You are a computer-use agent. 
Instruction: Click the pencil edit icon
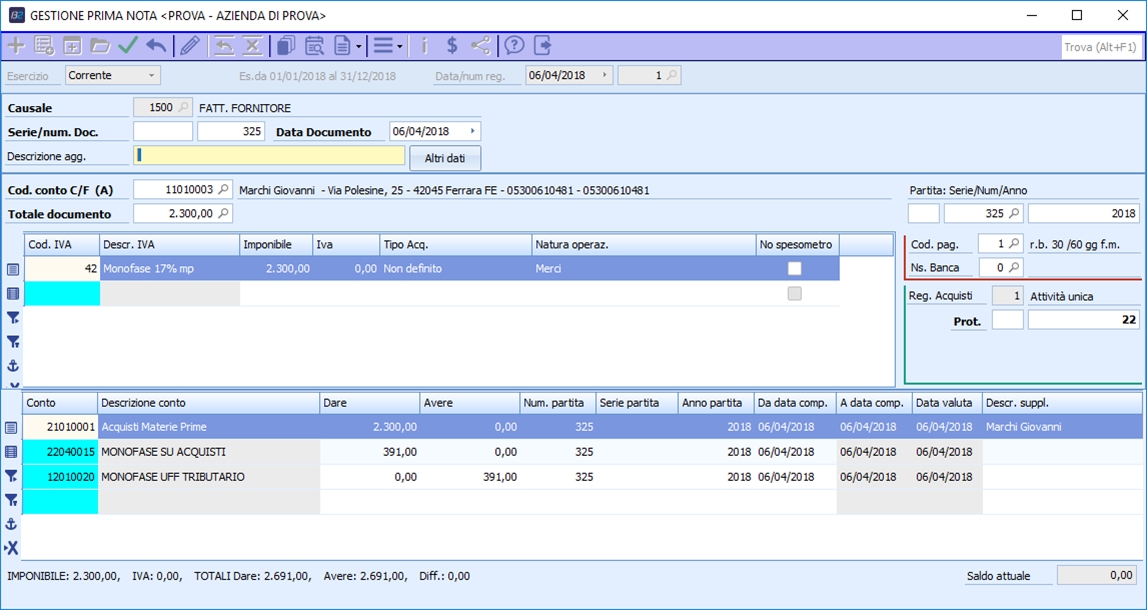pyautogui.click(x=189, y=45)
